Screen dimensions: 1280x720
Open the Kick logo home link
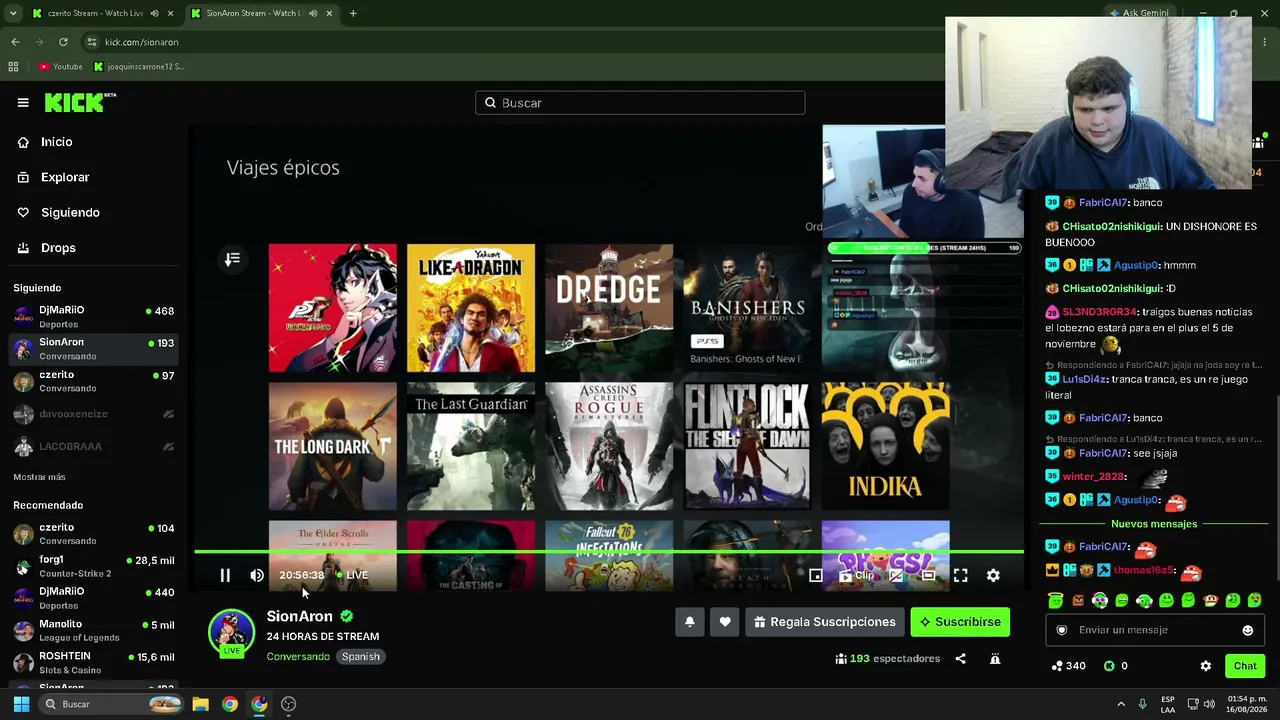click(80, 102)
